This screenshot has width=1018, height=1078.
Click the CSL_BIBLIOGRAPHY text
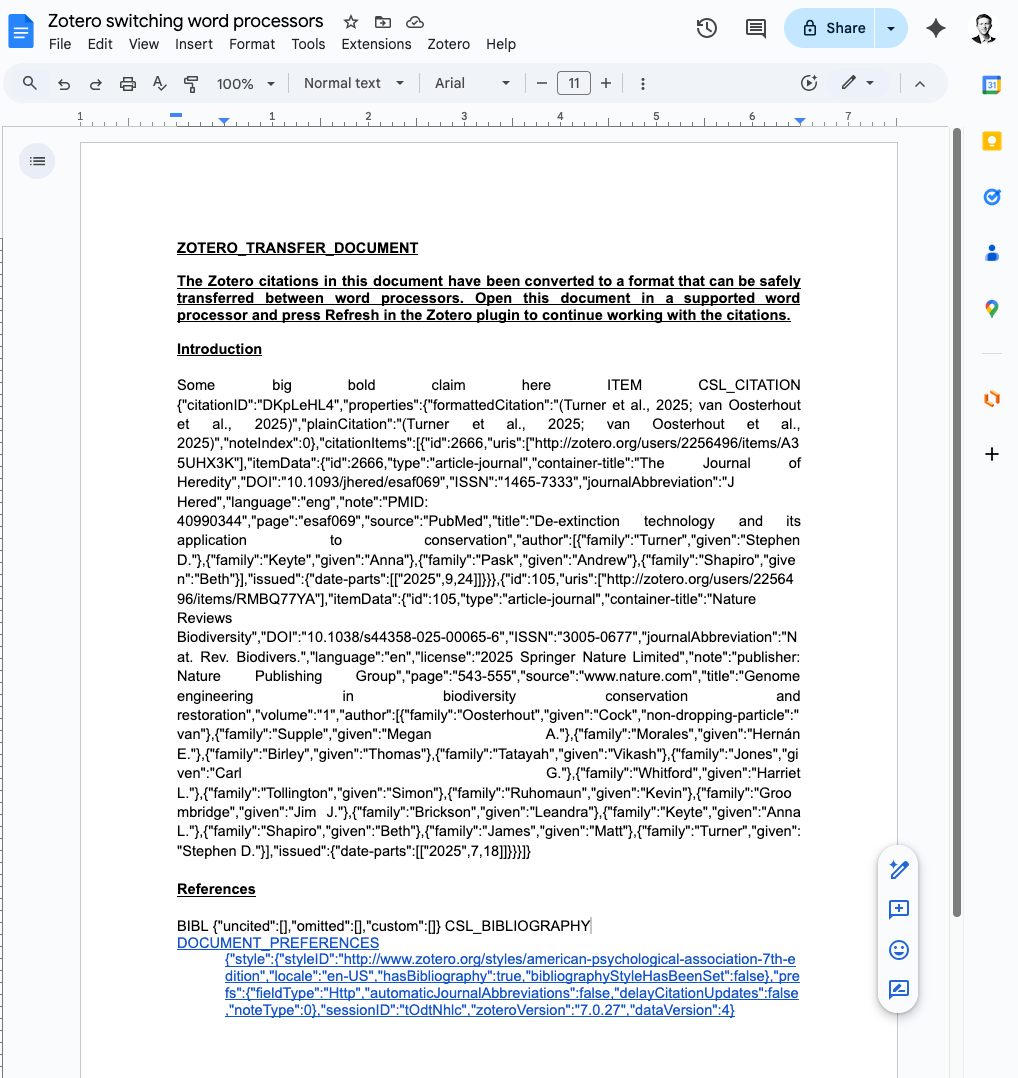[x=517, y=925]
